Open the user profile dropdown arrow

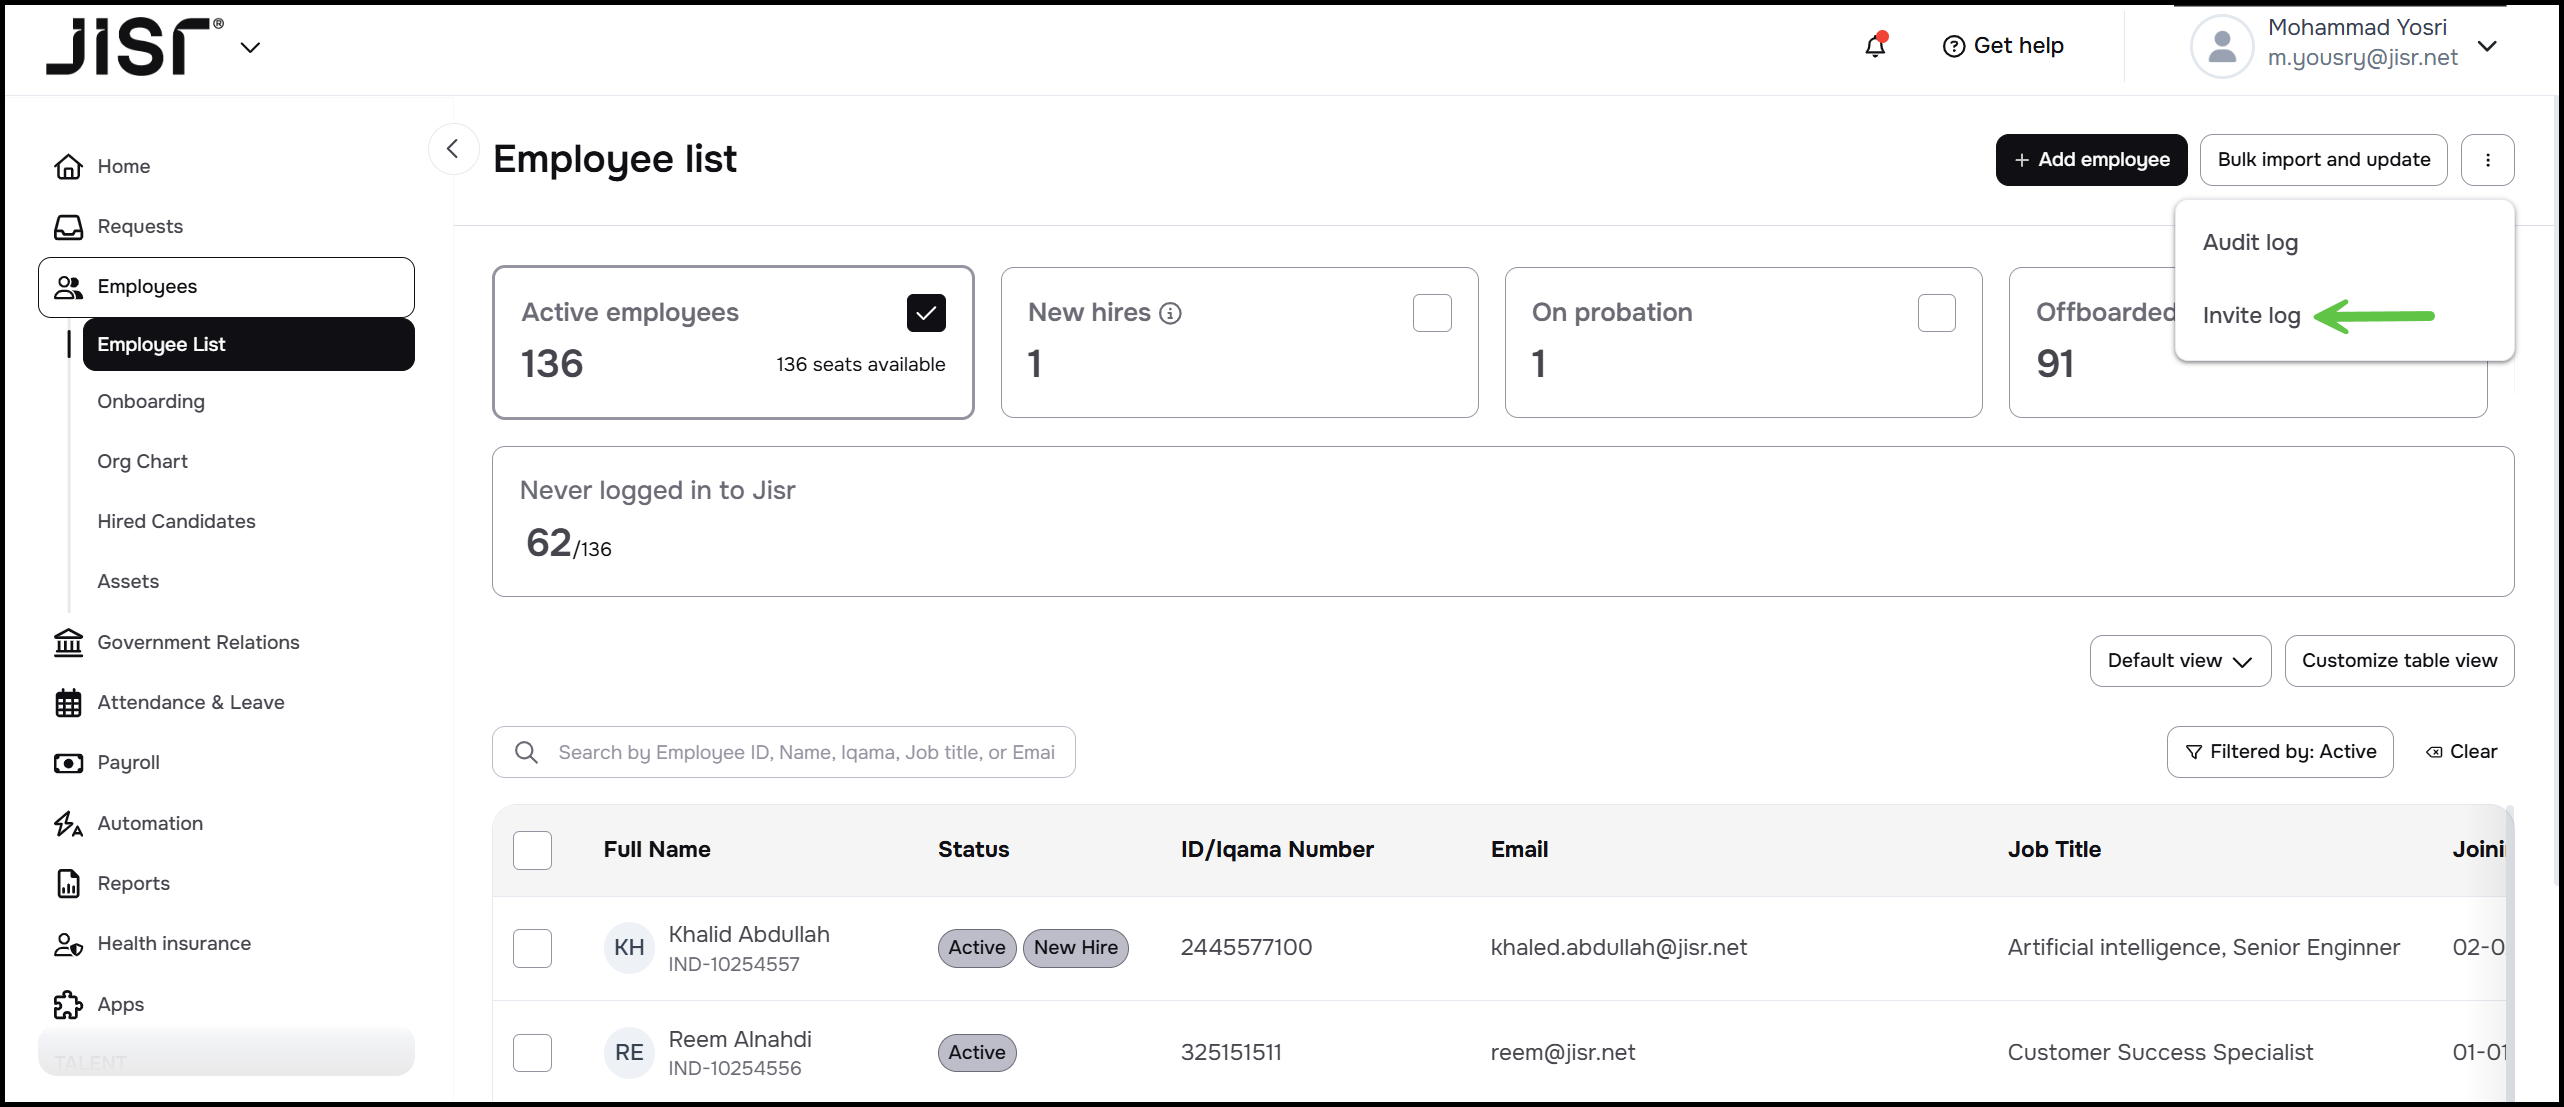[x=2487, y=46]
